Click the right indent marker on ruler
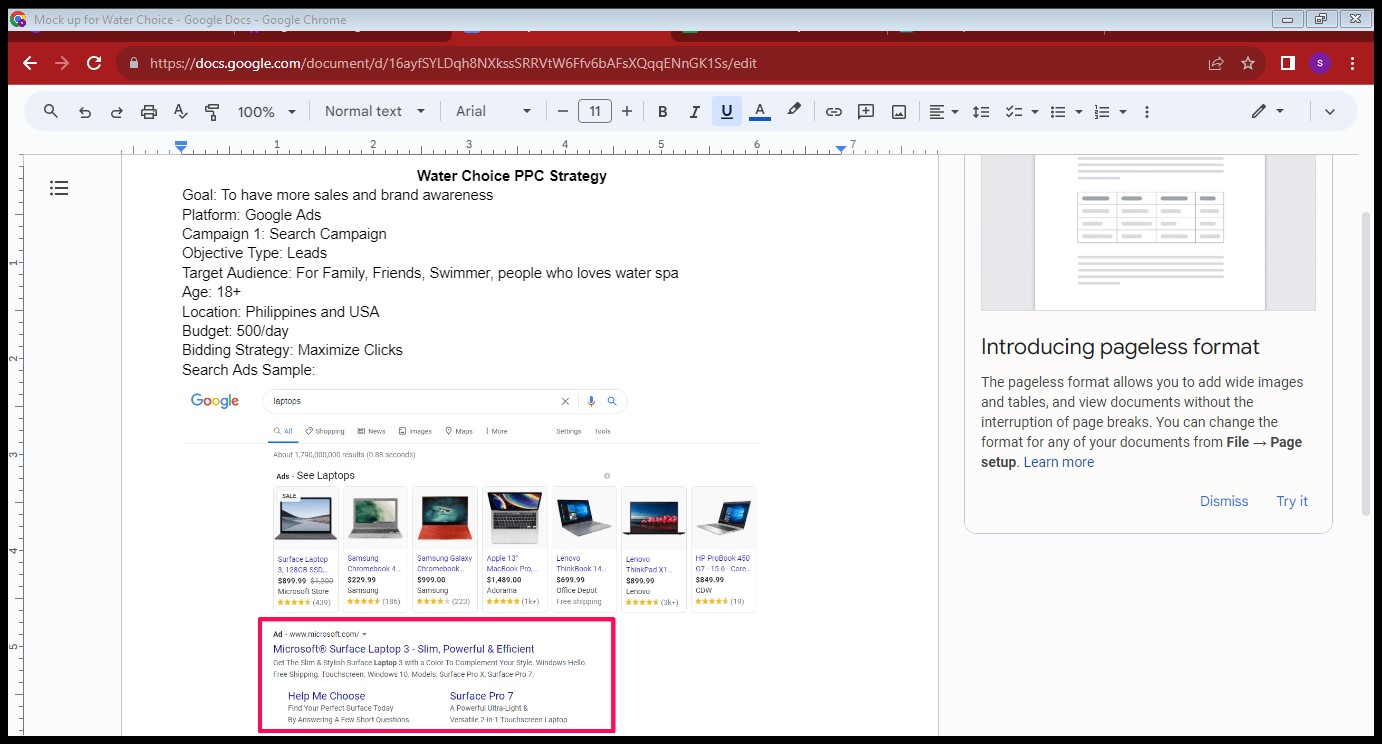 841,148
